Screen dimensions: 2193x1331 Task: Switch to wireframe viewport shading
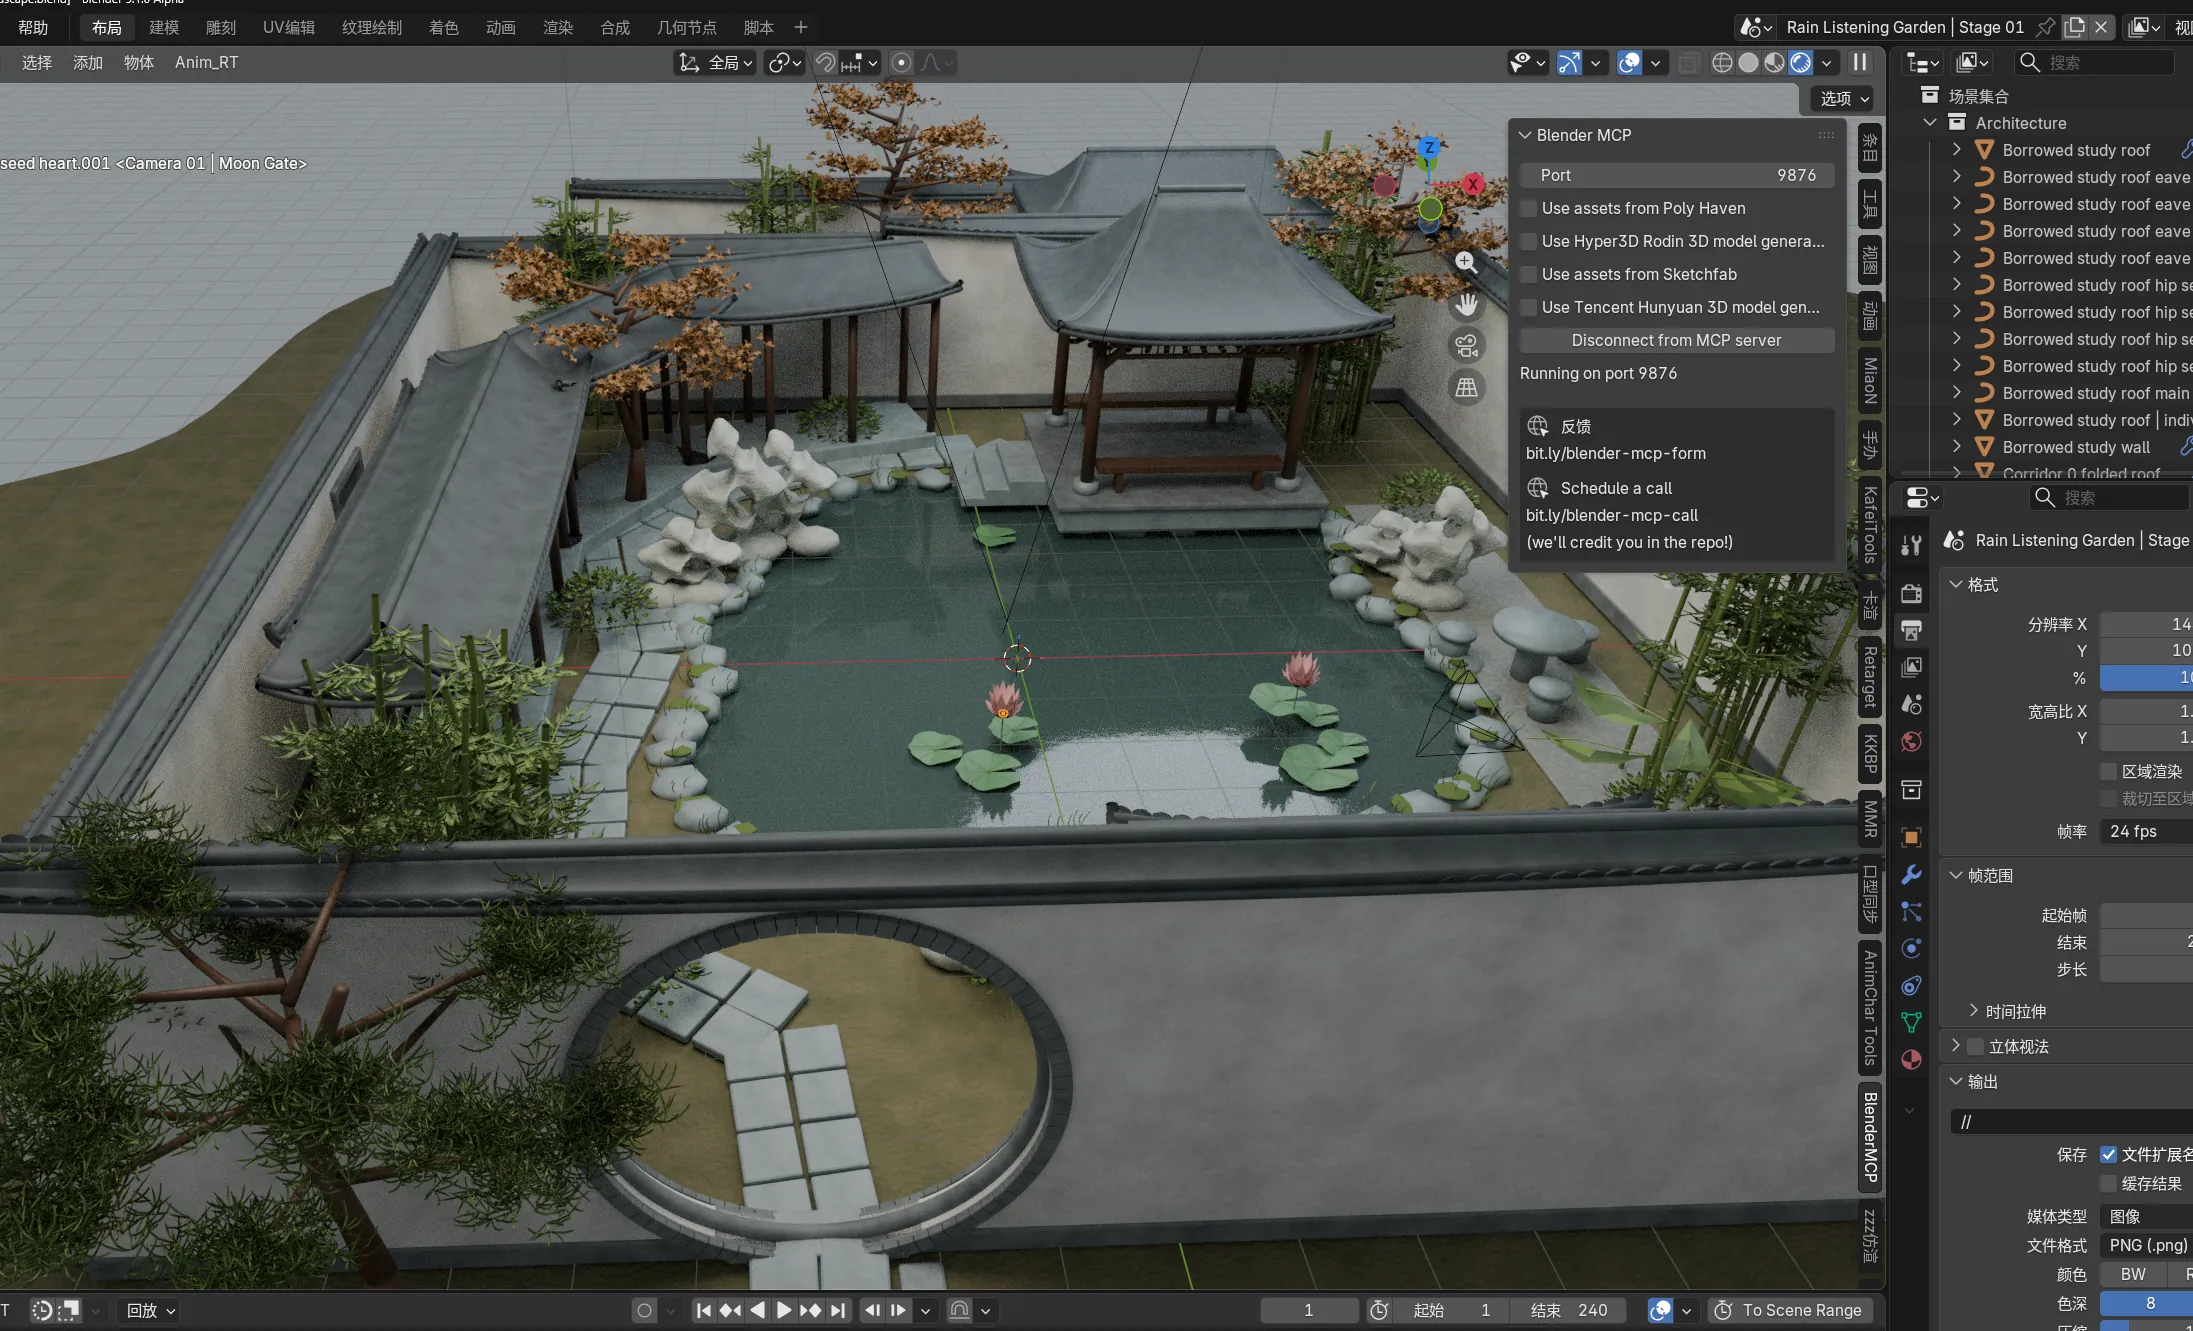pyautogui.click(x=1722, y=63)
